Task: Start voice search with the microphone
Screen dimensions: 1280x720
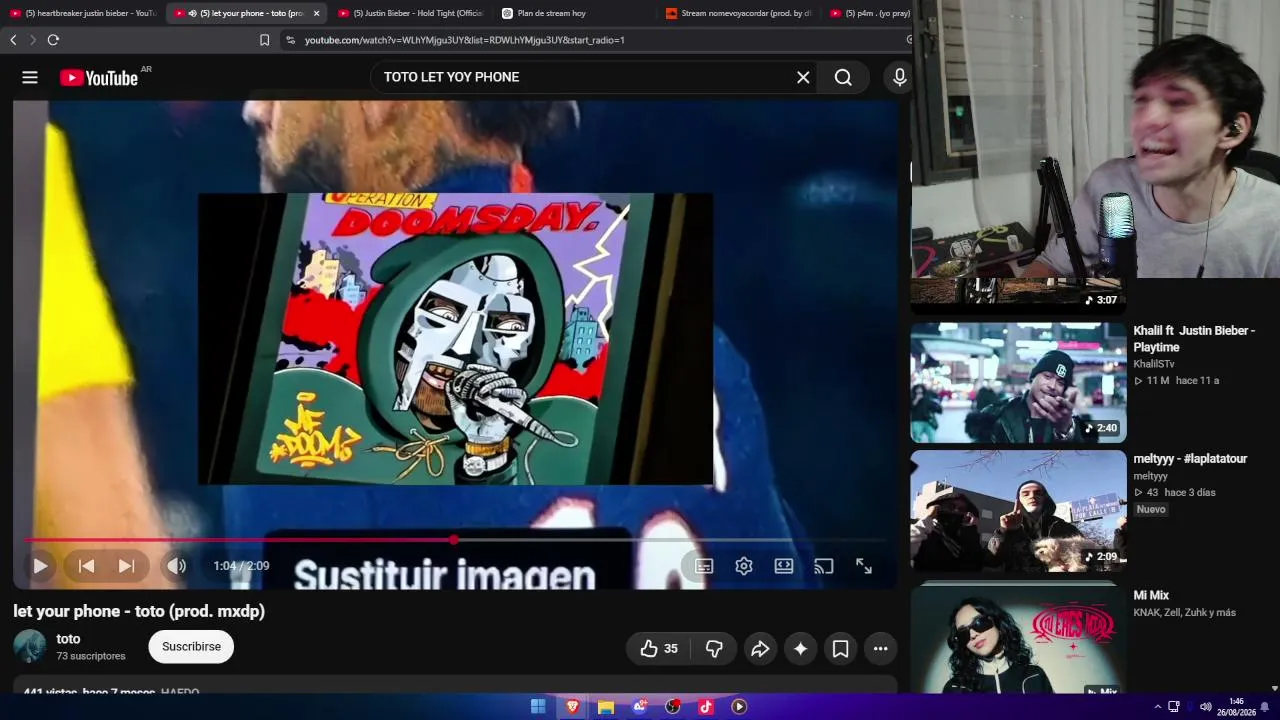Action: pyautogui.click(x=900, y=77)
